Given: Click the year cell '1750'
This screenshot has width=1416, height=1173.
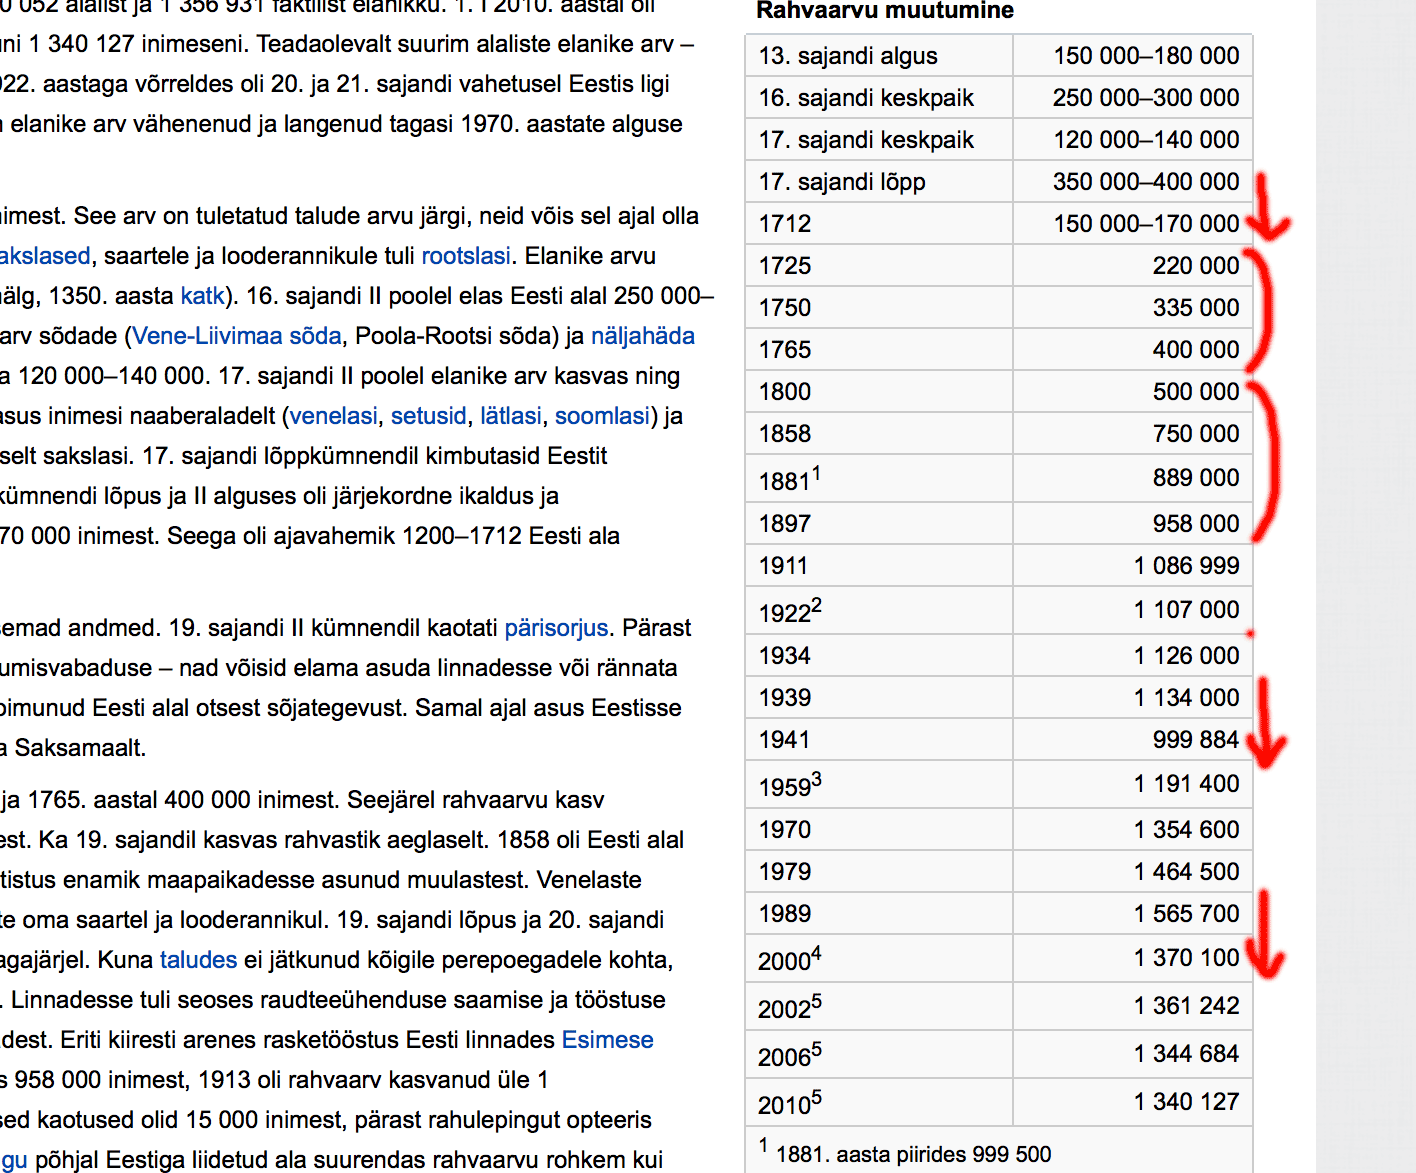Looking at the screenshot, I should pyautogui.click(x=785, y=308).
